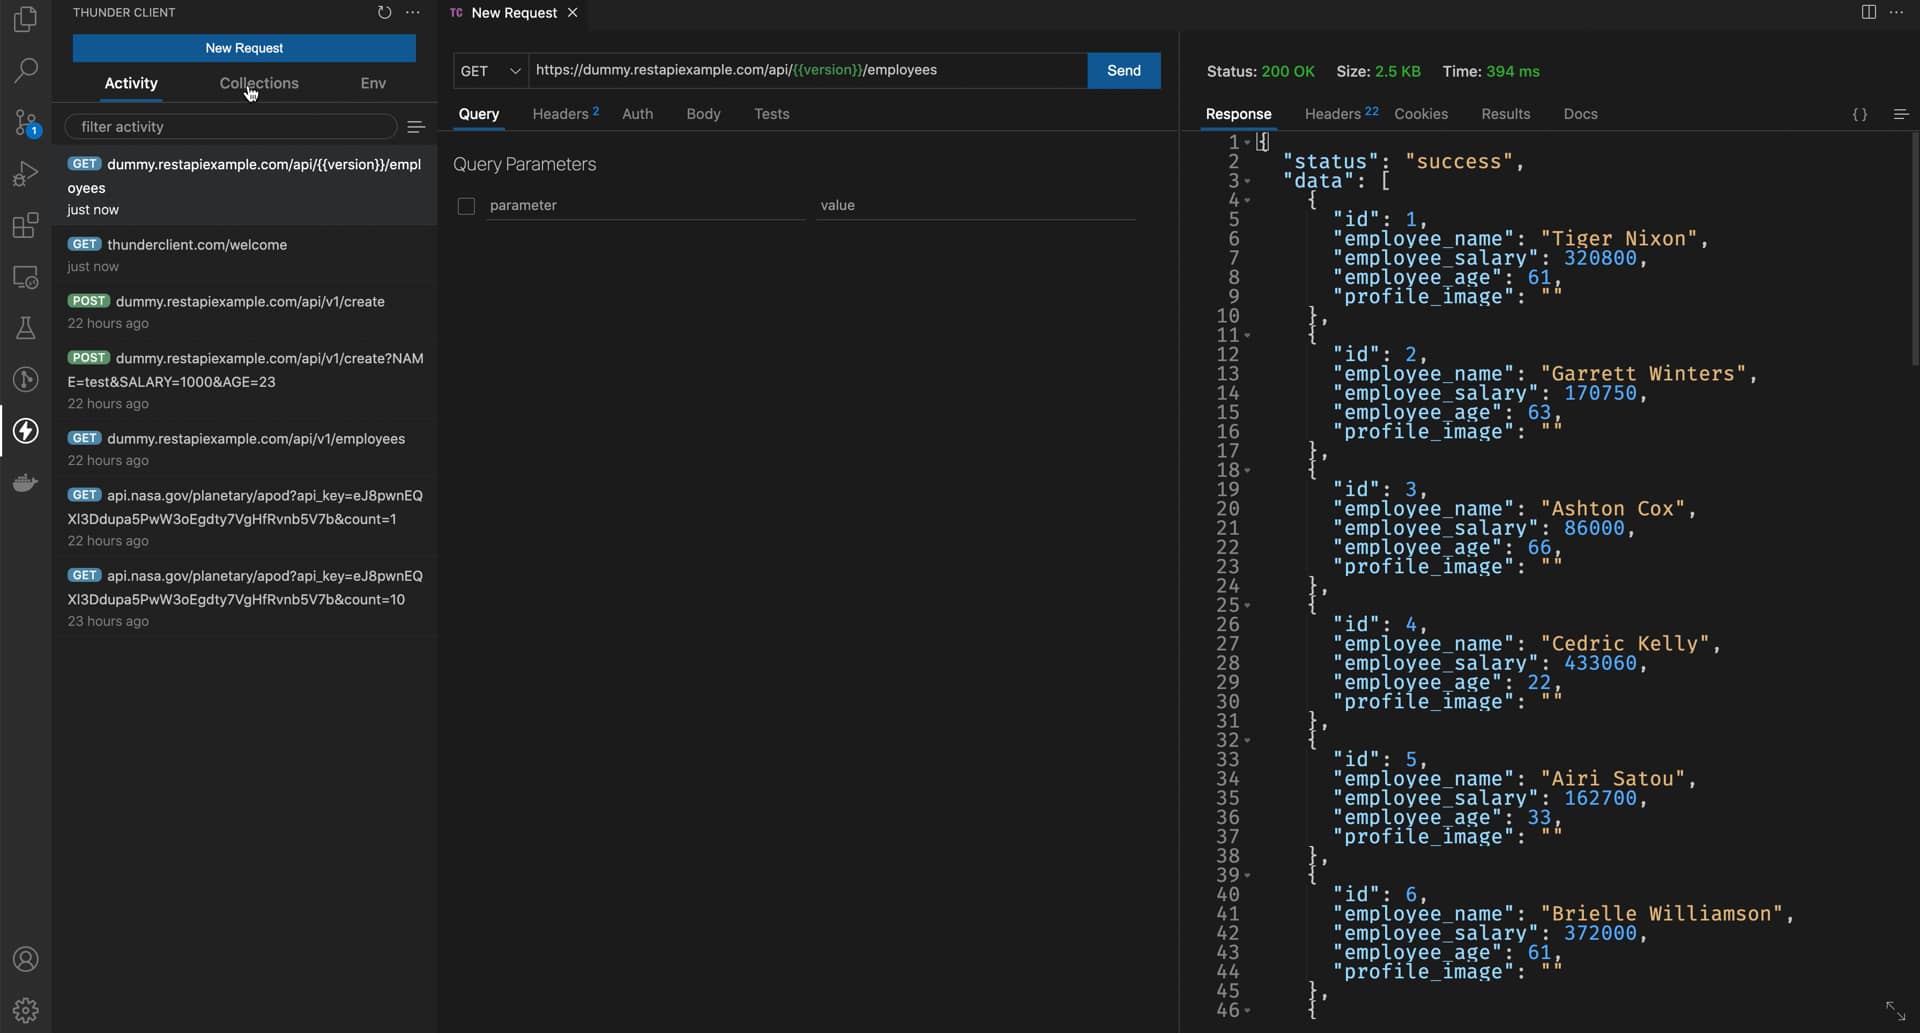Select the Docker whale icon in sidebar

25,483
